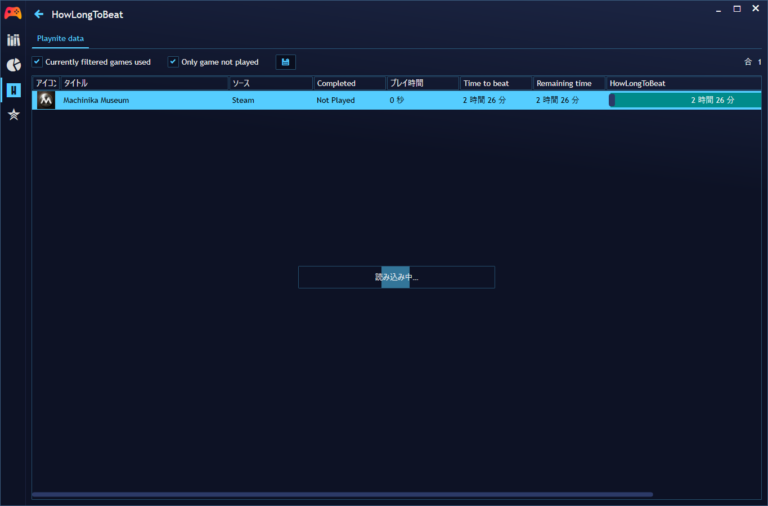The image size is (768, 506).
Task: Uncheck Only game not played checkbox
Action: click(x=173, y=62)
